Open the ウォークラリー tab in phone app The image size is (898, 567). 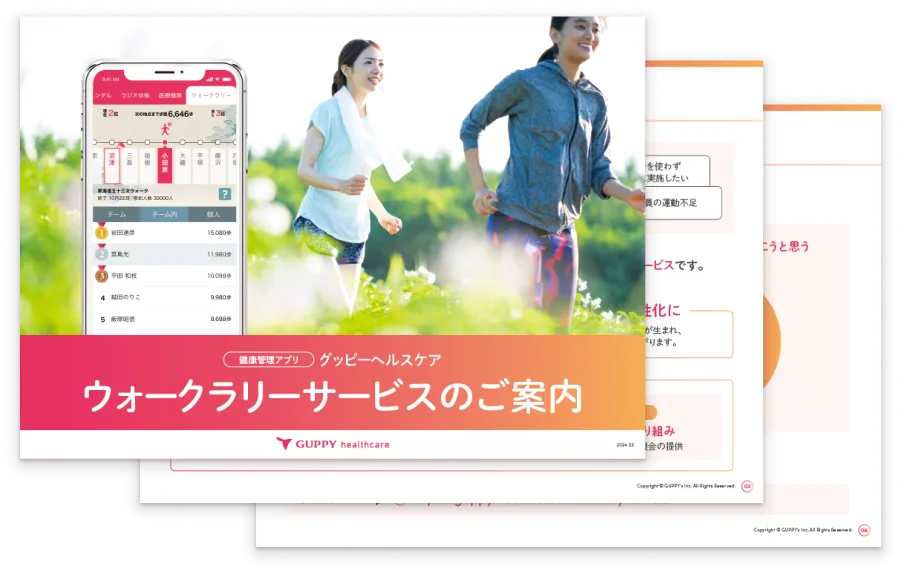(211, 95)
